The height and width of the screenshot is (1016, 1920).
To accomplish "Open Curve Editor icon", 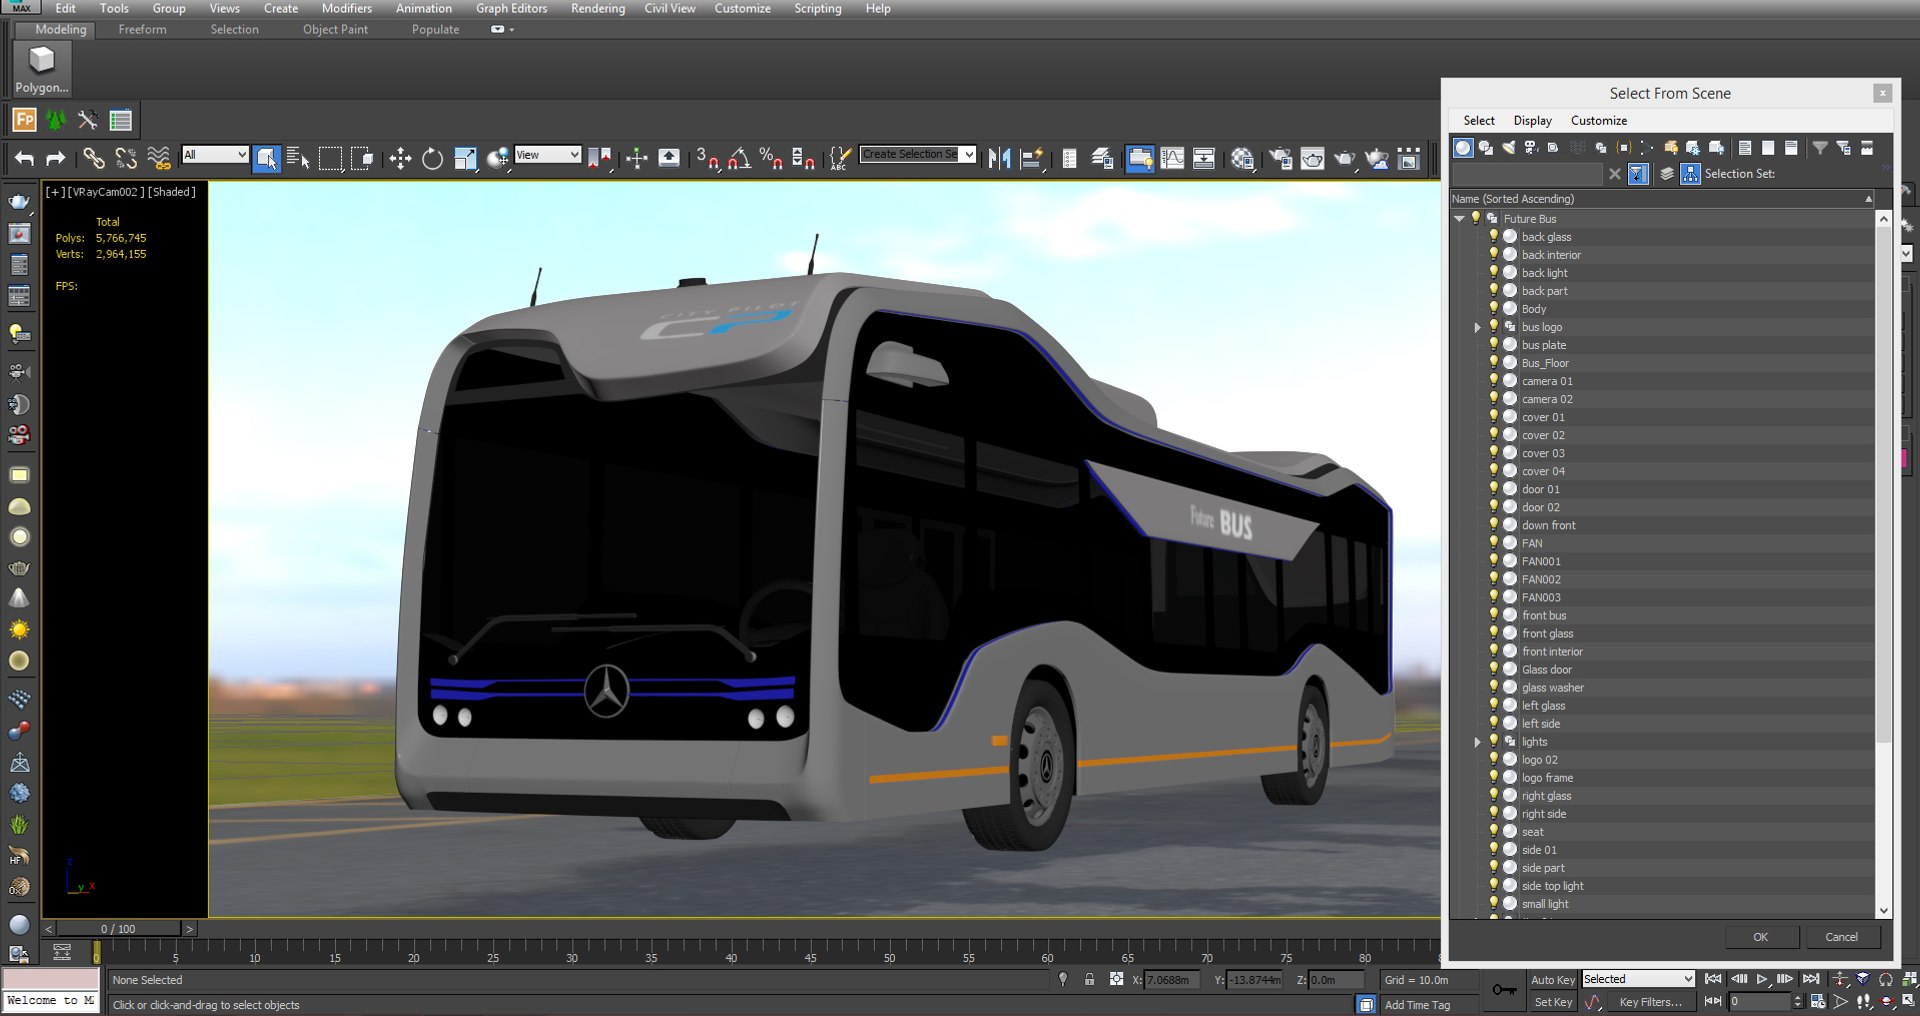I will coord(1172,158).
